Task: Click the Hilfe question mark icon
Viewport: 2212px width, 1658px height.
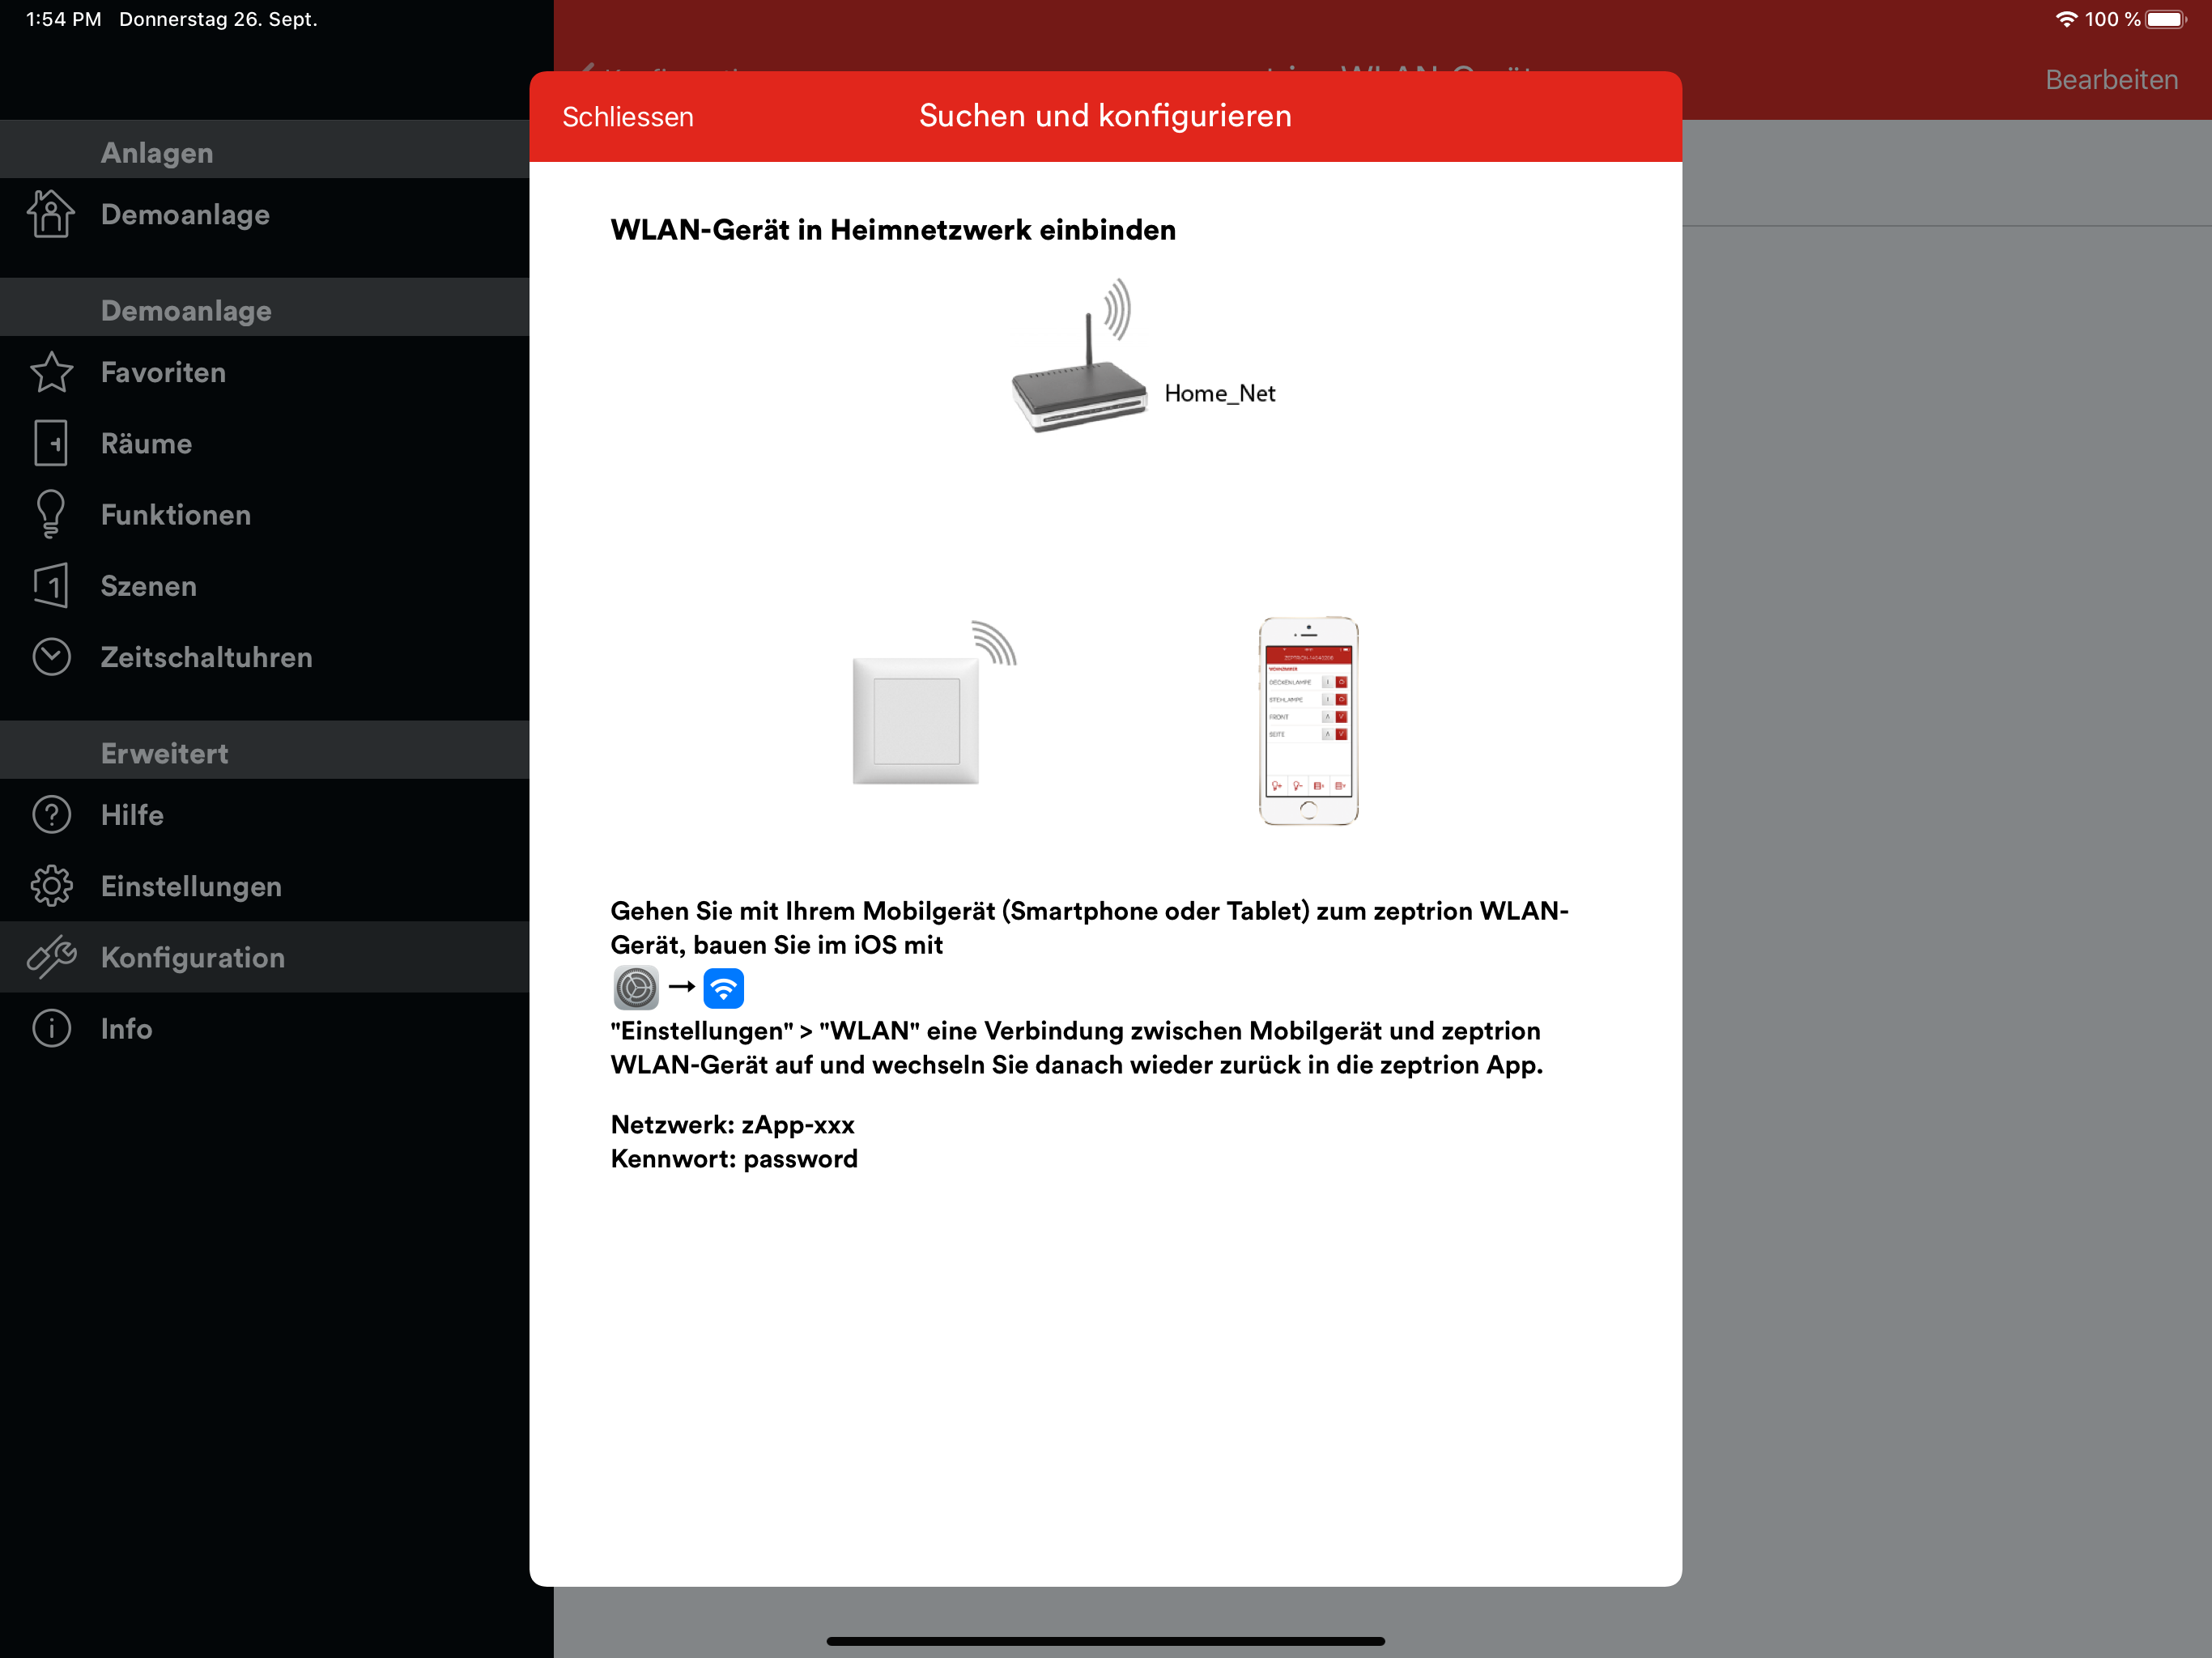Action: (50, 814)
